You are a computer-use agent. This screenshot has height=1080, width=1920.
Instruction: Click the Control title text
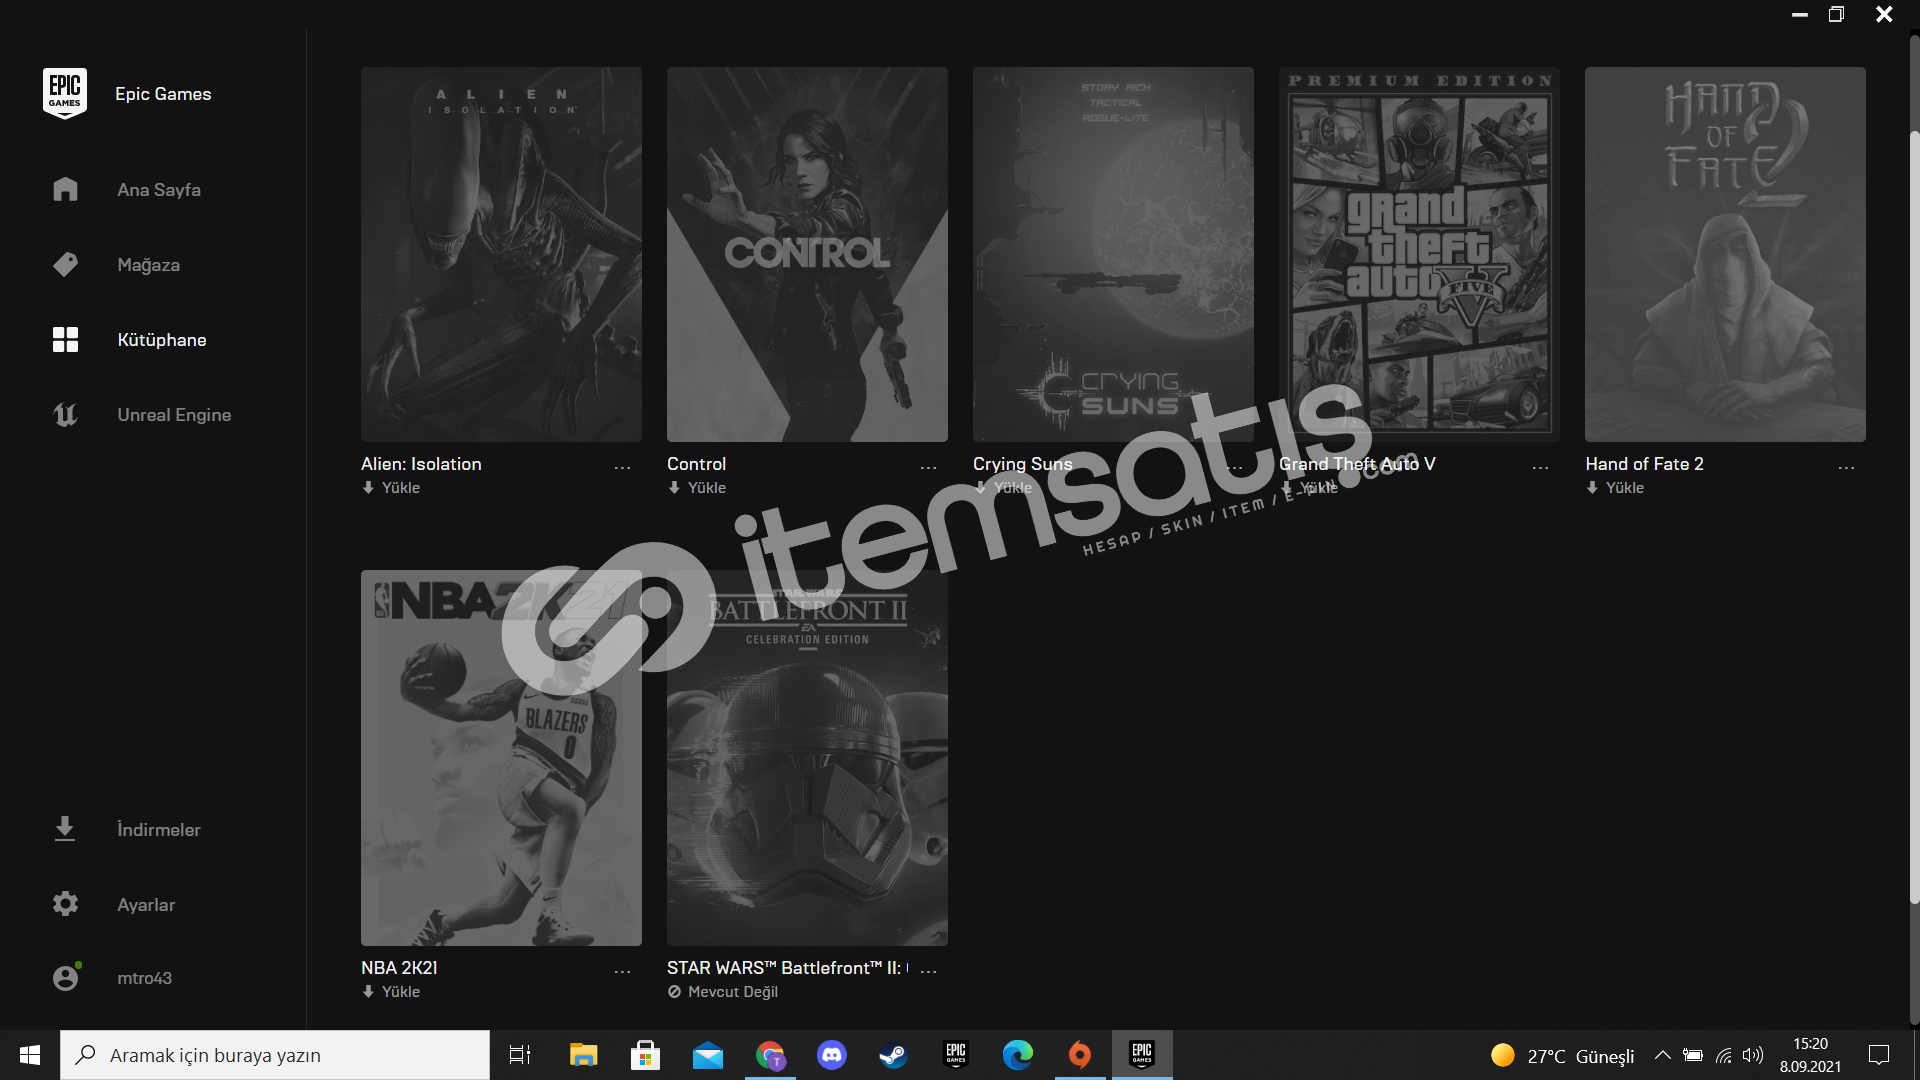pyautogui.click(x=697, y=464)
